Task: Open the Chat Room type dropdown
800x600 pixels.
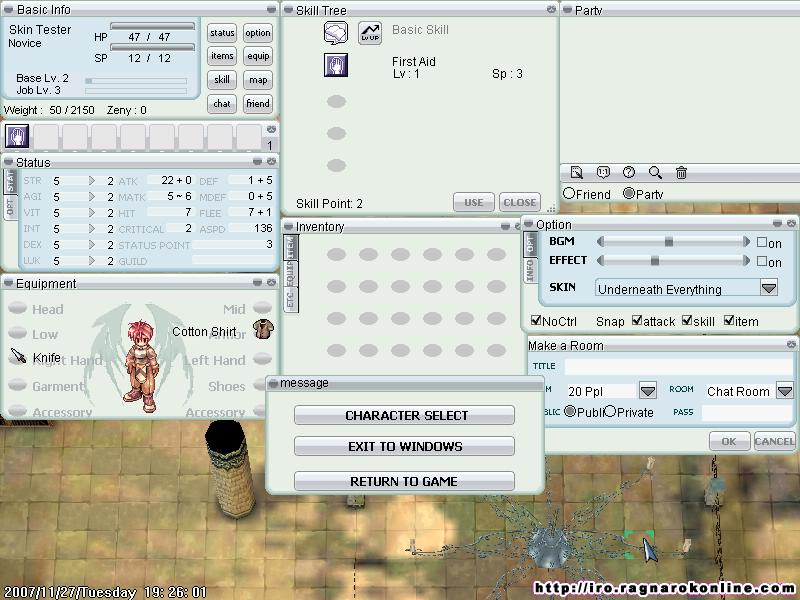Action: pos(785,391)
